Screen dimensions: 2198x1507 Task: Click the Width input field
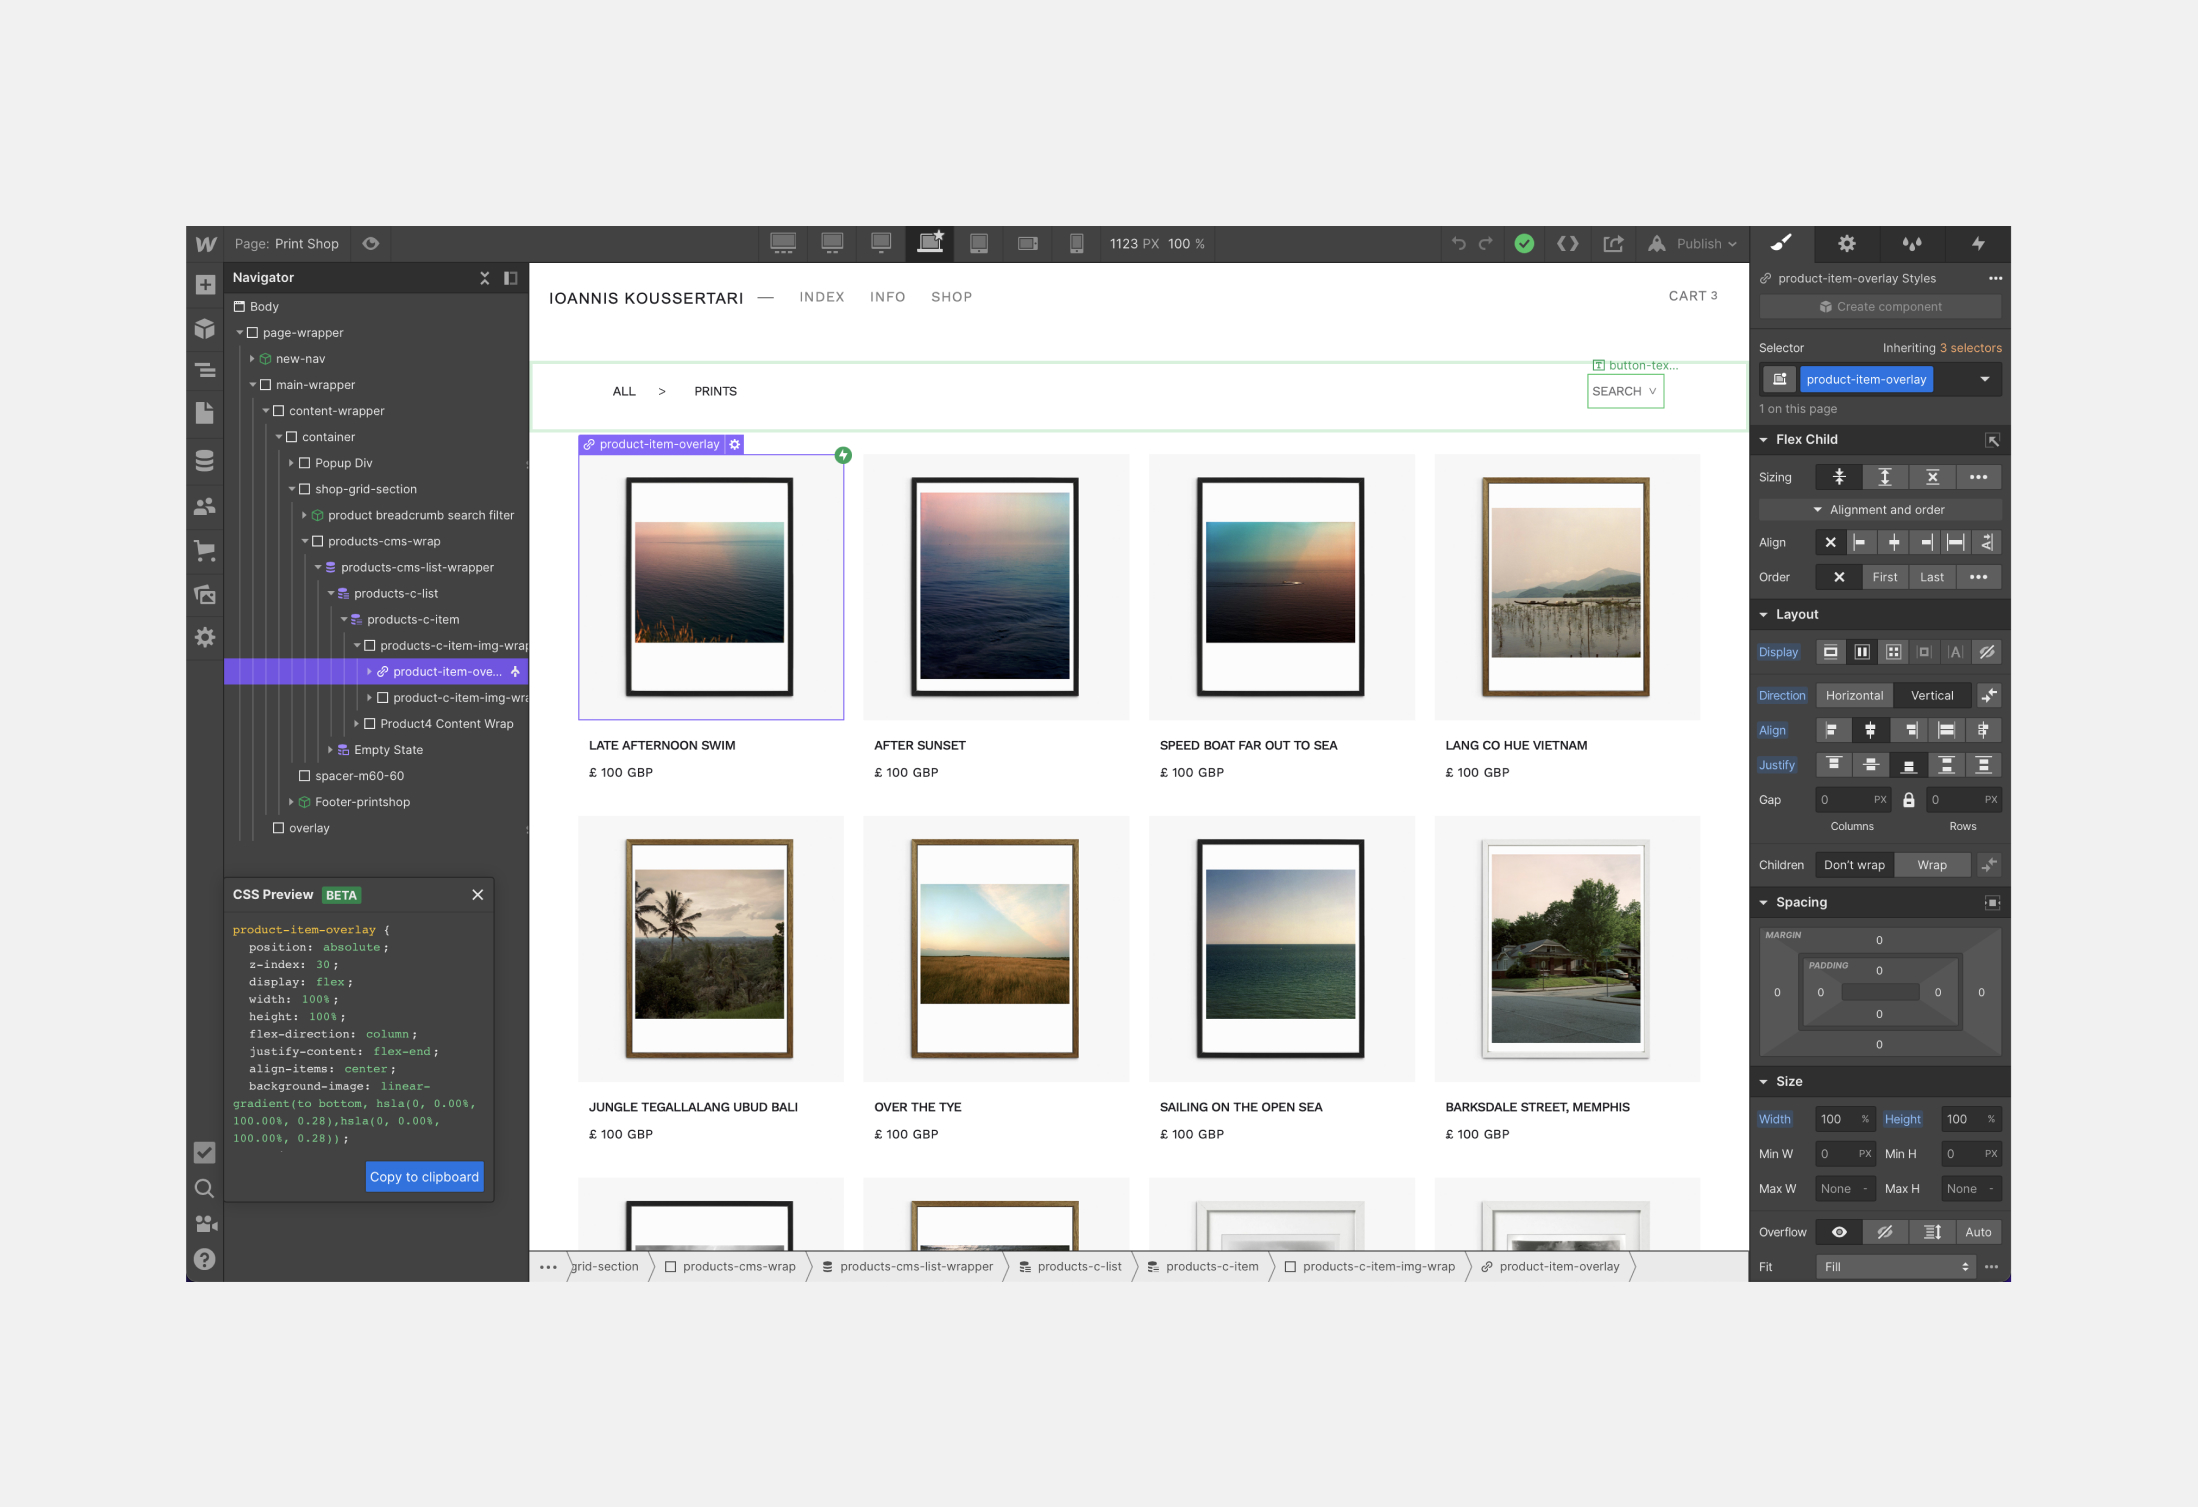point(1836,1119)
